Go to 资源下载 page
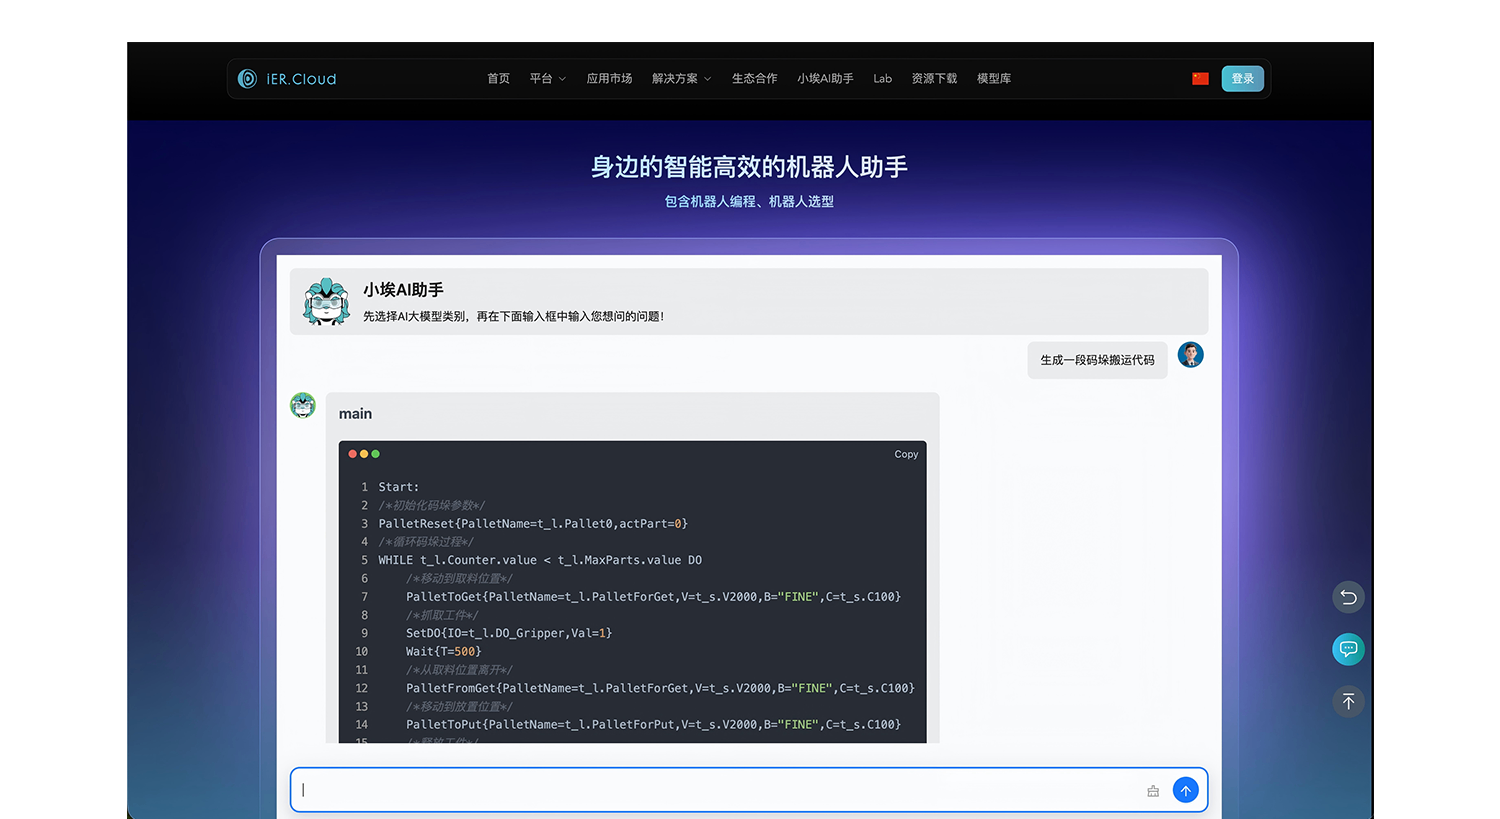 pyautogui.click(x=934, y=79)
